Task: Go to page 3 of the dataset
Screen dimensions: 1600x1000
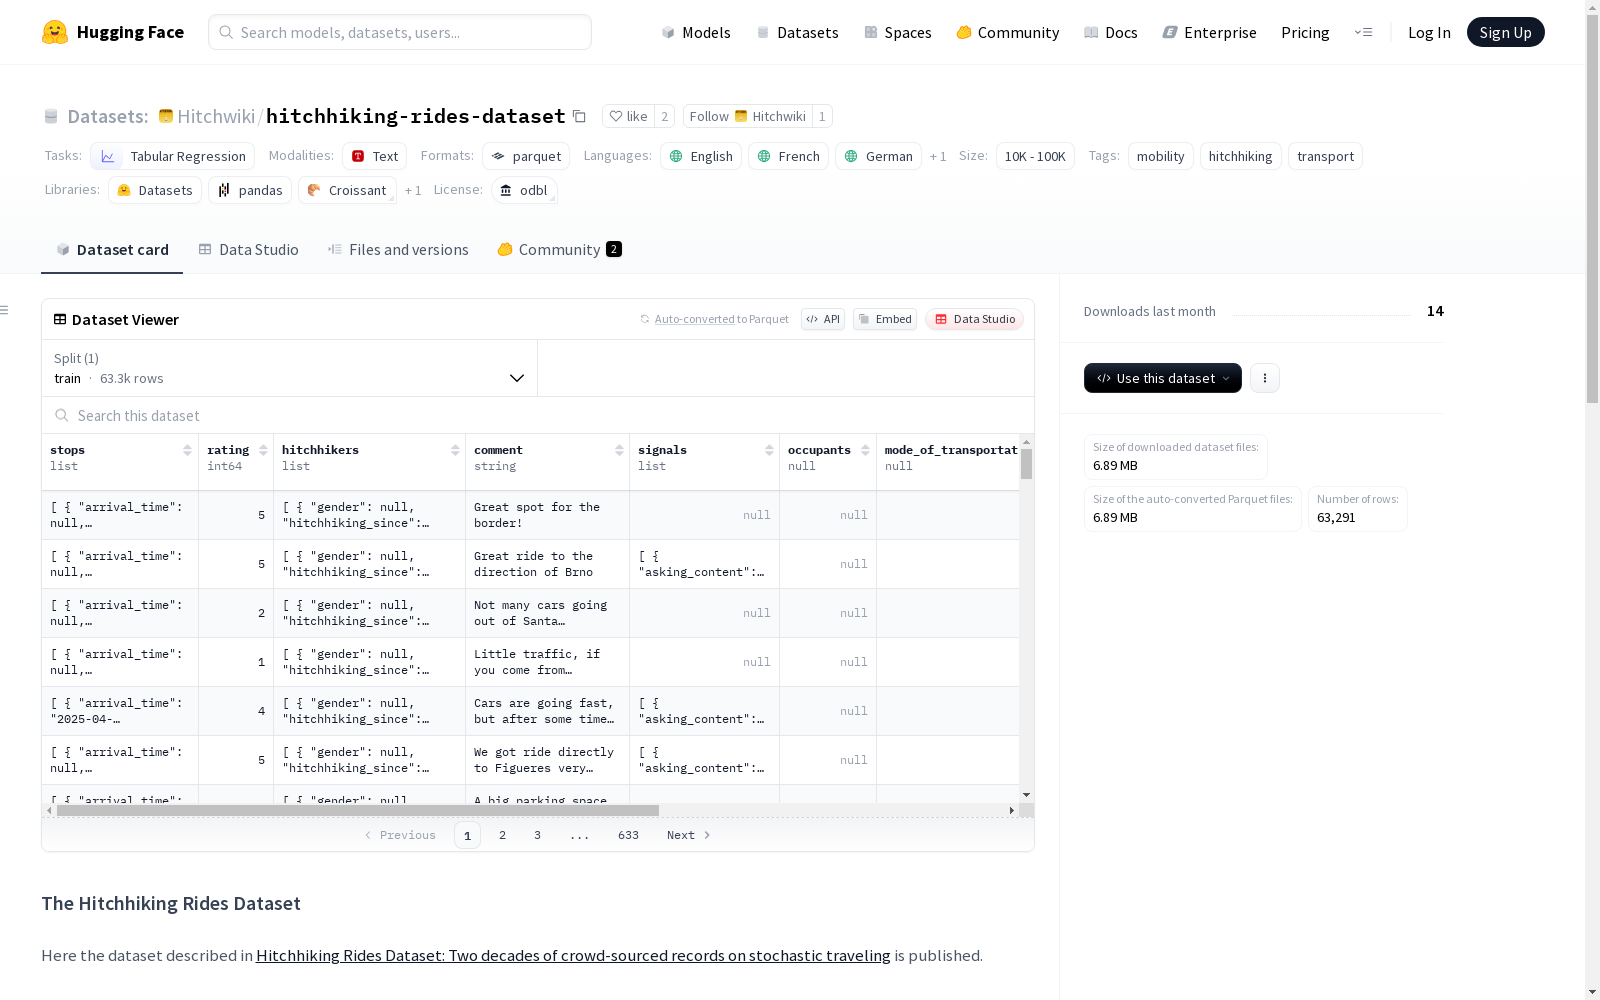Action: (537, 835)
